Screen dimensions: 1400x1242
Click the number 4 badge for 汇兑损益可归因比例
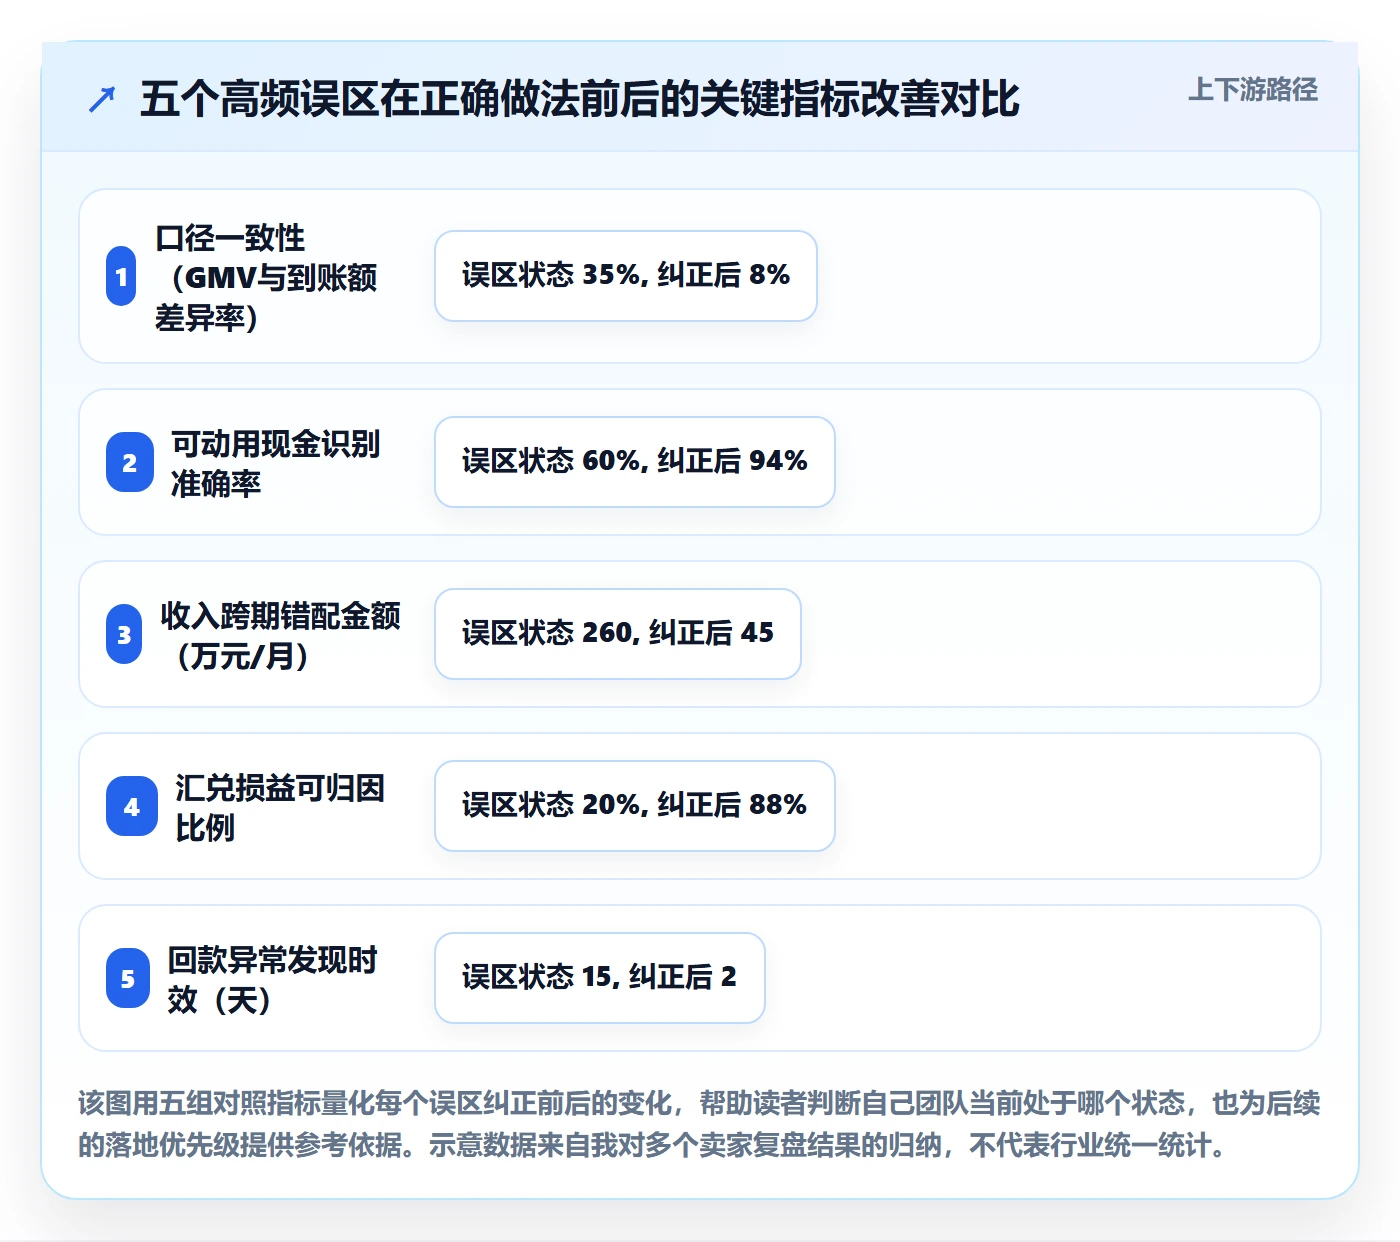(x=132, y=807)
